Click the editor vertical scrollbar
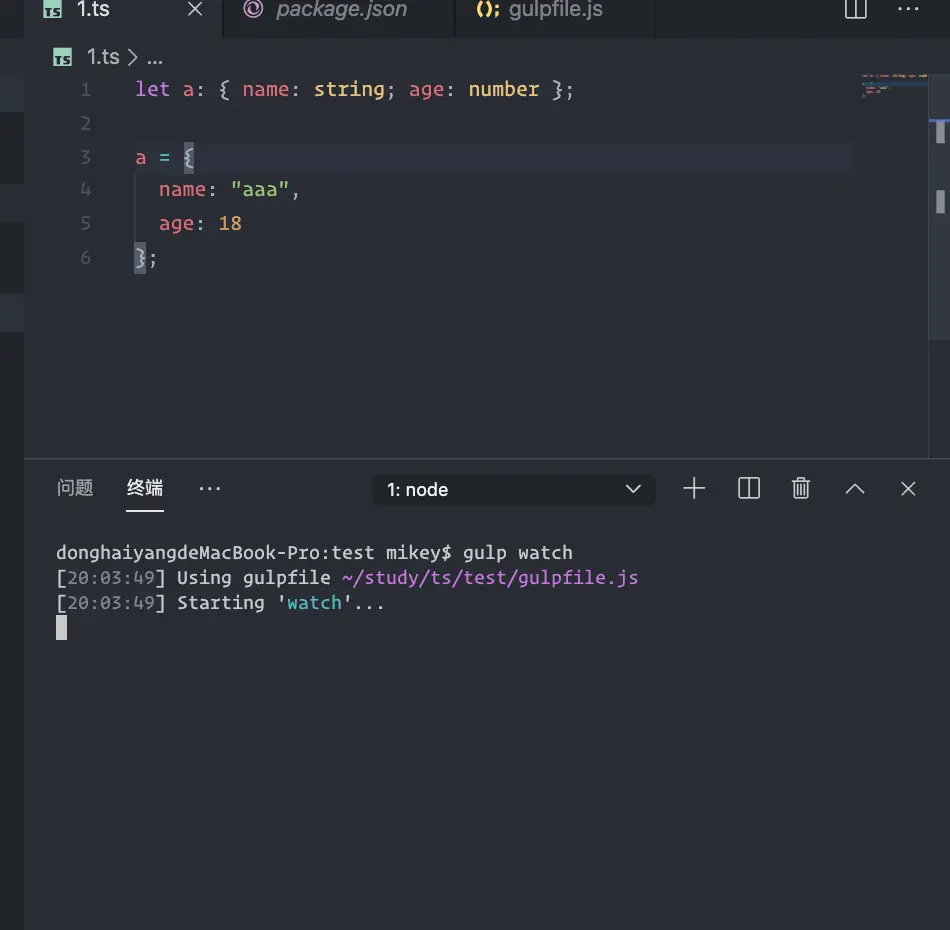The image size is (950, 930). pyautogui.click(x=940, y=206)
